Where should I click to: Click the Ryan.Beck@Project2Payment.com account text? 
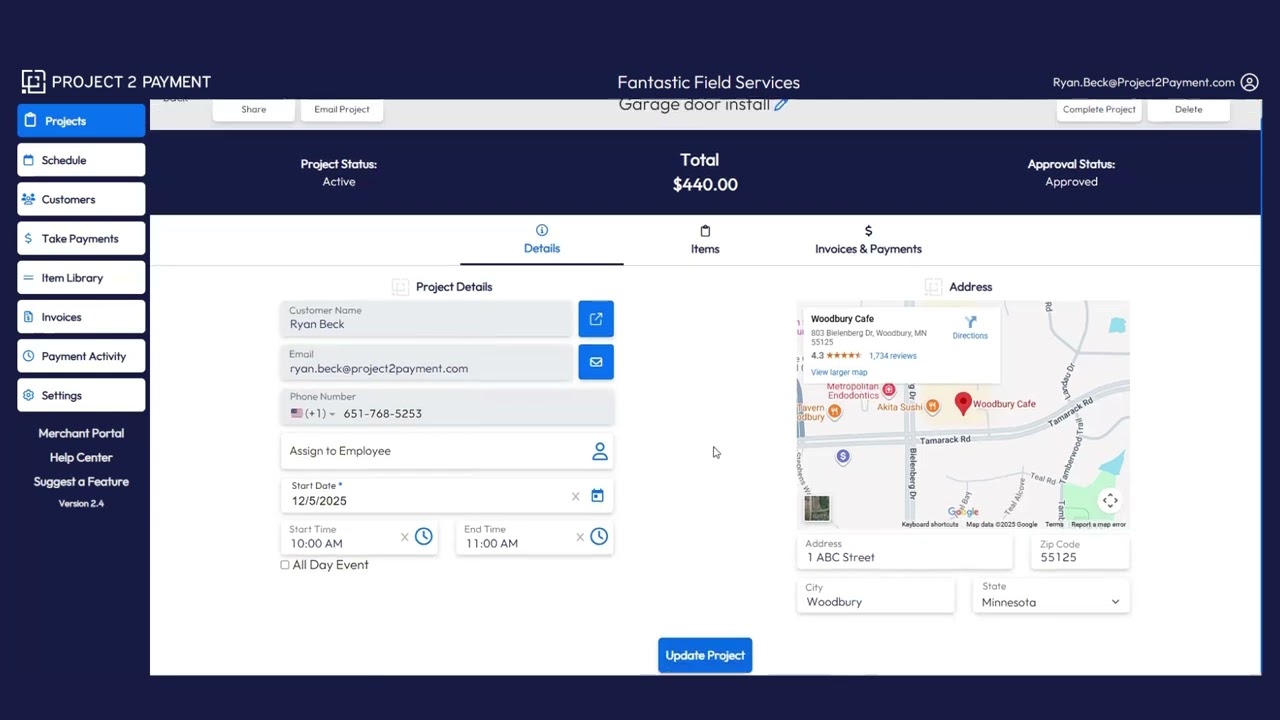(1144, 83)
